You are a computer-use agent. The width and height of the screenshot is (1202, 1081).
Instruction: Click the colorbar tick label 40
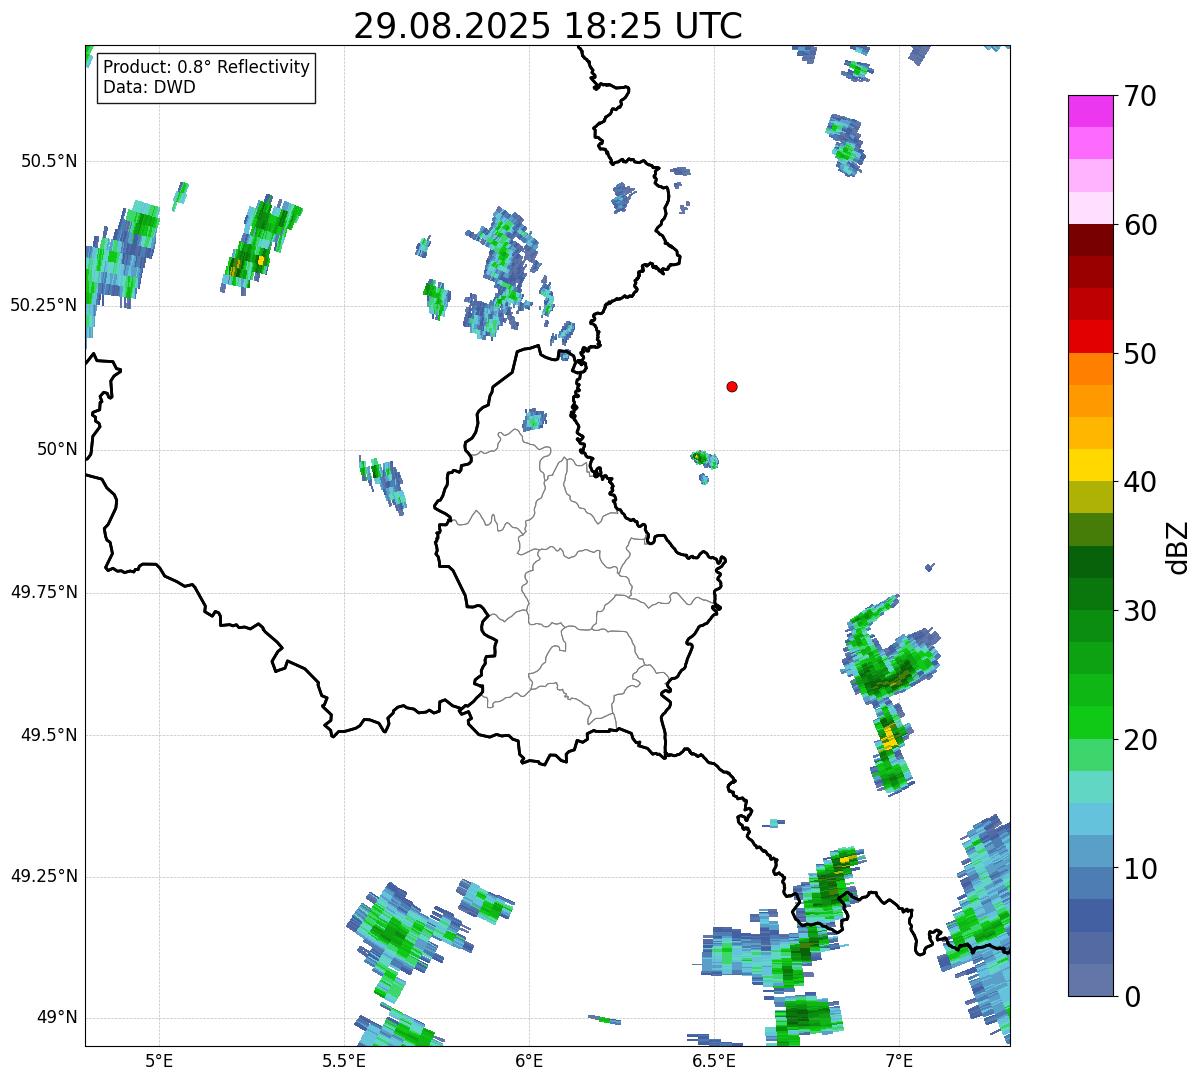point(1141,483)
